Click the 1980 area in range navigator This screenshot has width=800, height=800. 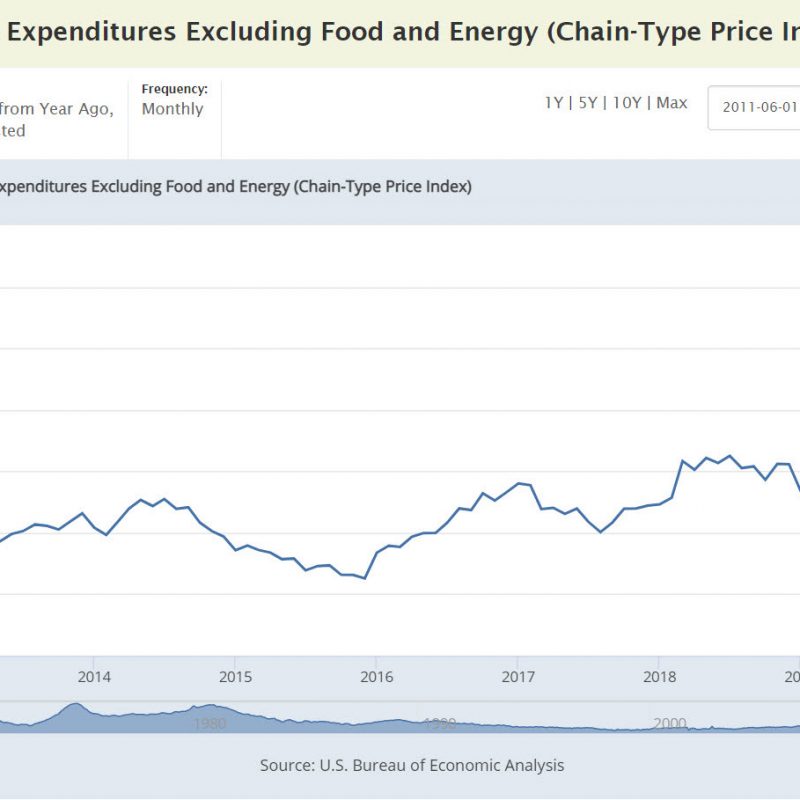click(208, 723)
